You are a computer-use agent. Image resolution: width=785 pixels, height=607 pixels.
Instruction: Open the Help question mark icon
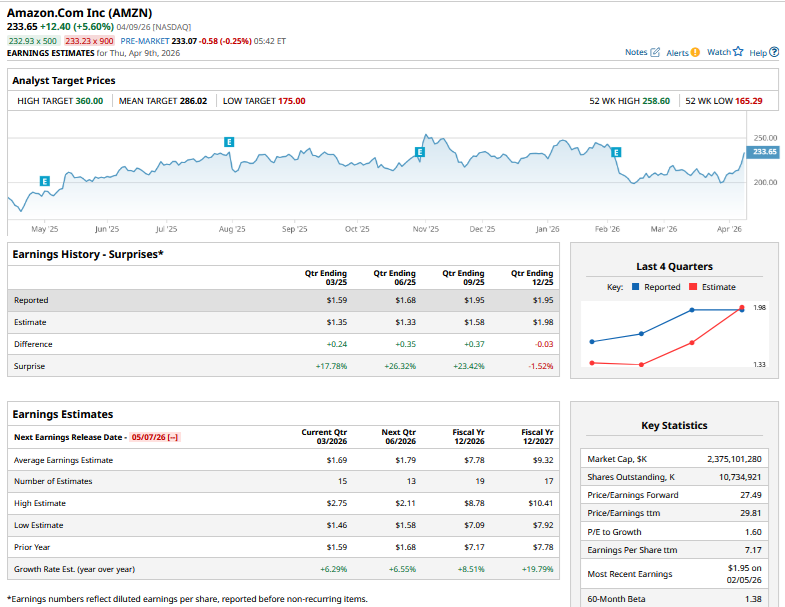tap(773, 52)
